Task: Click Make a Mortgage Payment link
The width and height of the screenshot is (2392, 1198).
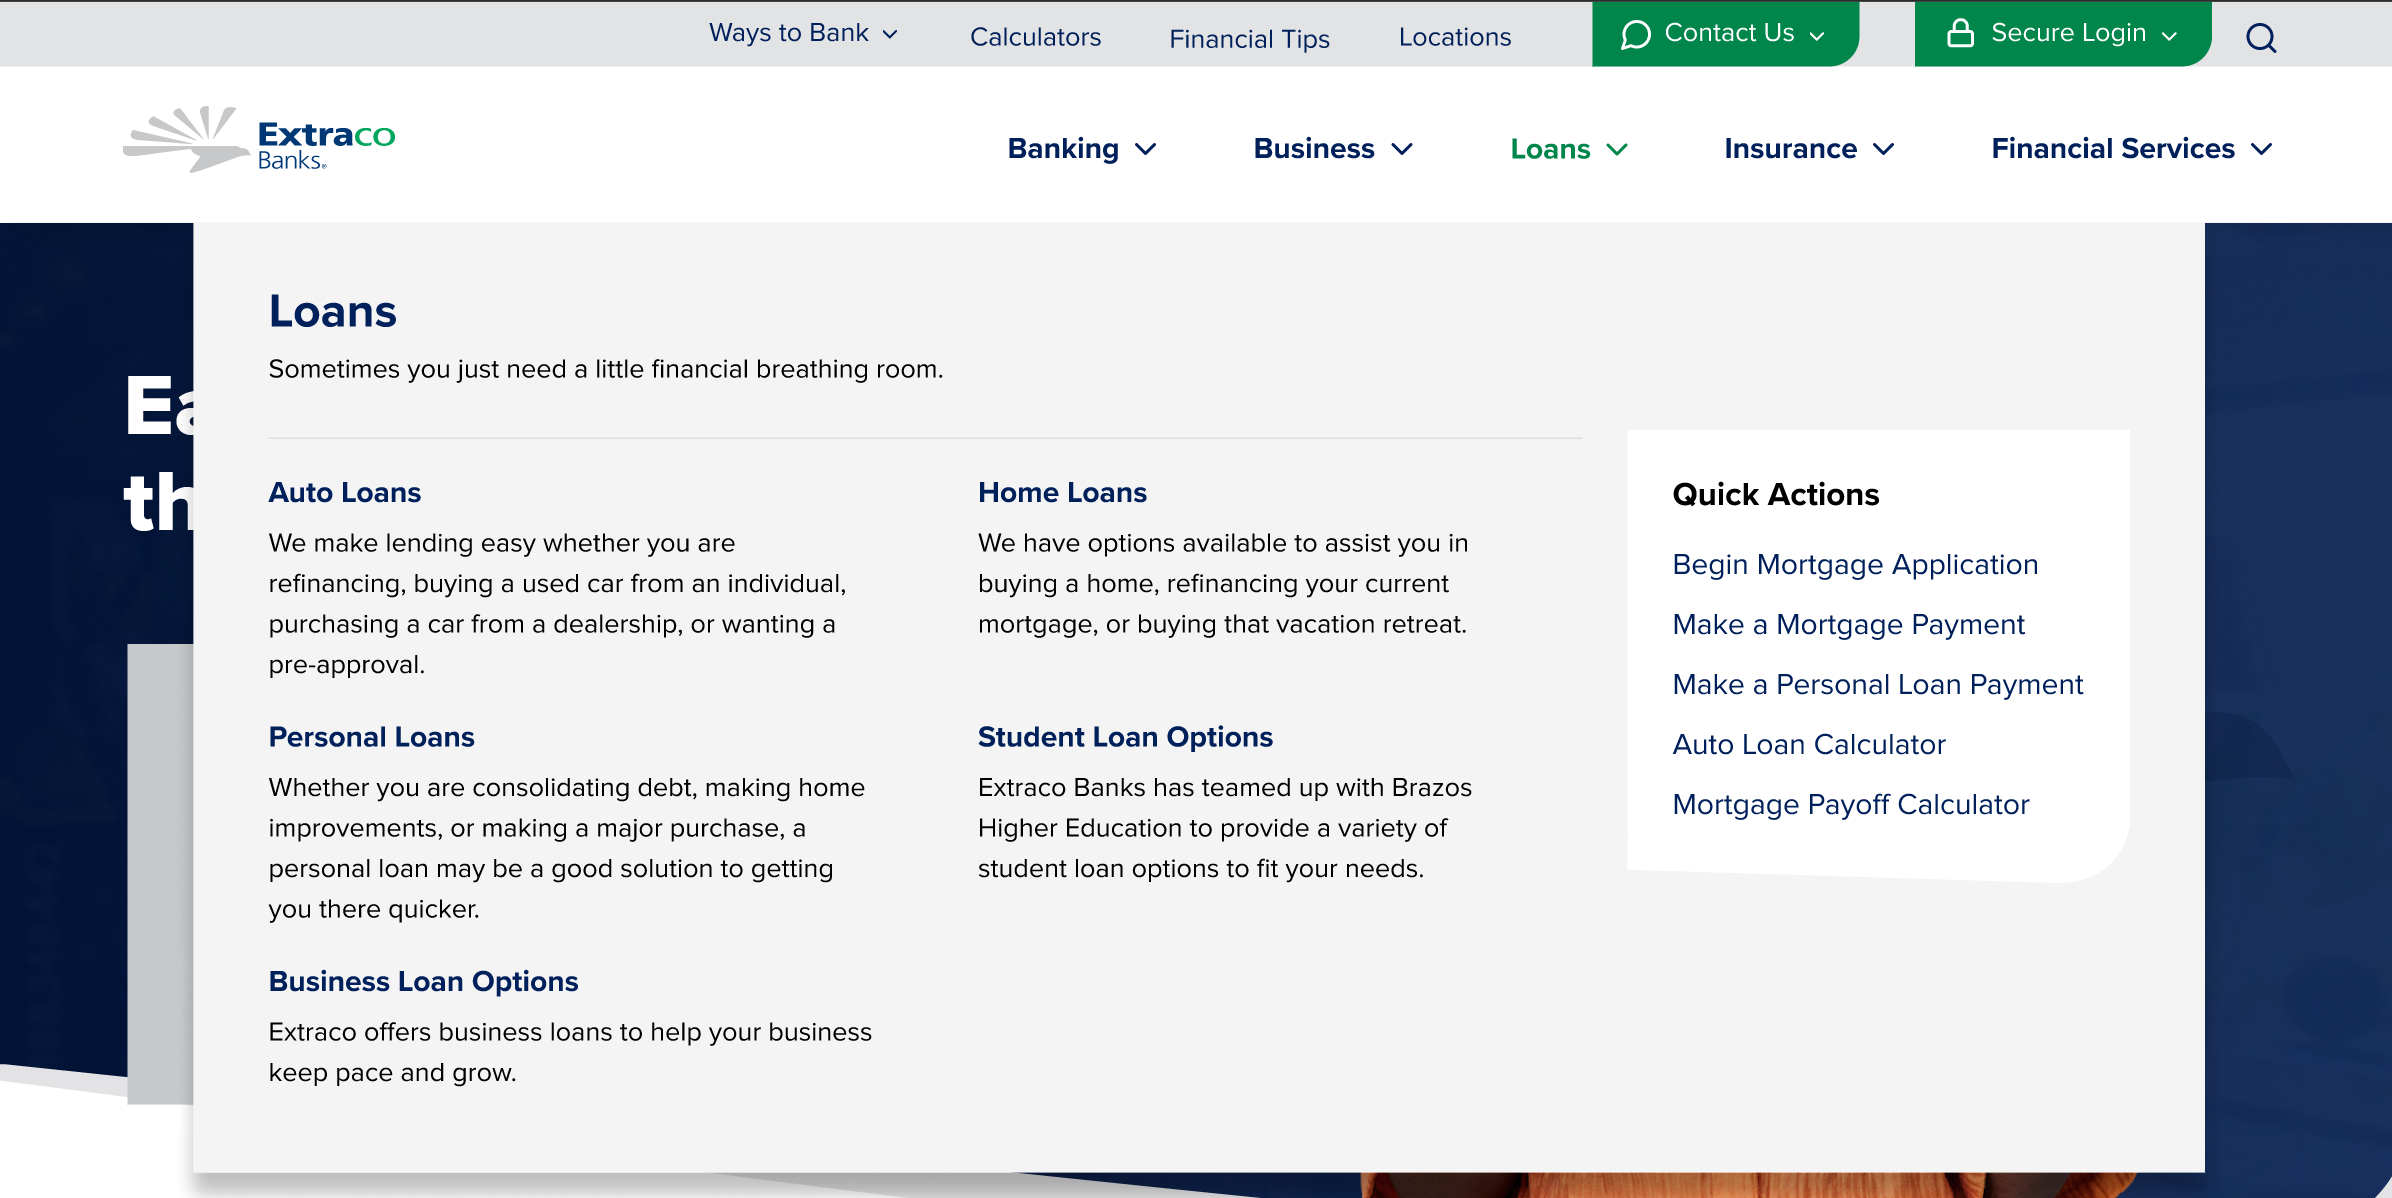Action: click(x=1849, y=625)
